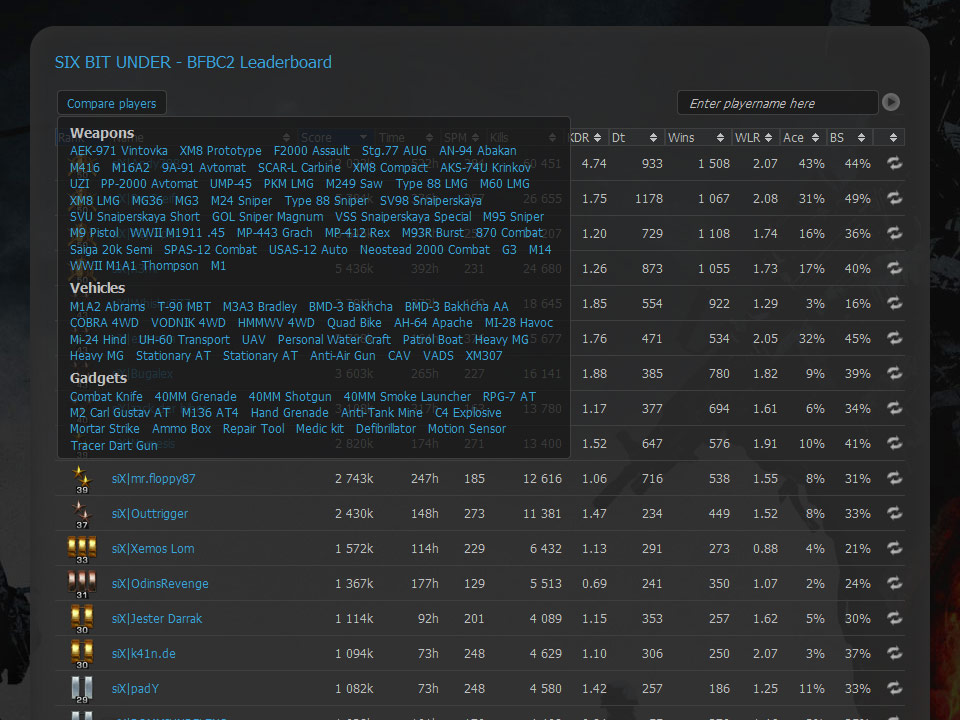Image resolution: width=960 pixels, height=720 pixels.
Task: Choose UH-60 Transport vehicle entry
Action: [184, 339]
